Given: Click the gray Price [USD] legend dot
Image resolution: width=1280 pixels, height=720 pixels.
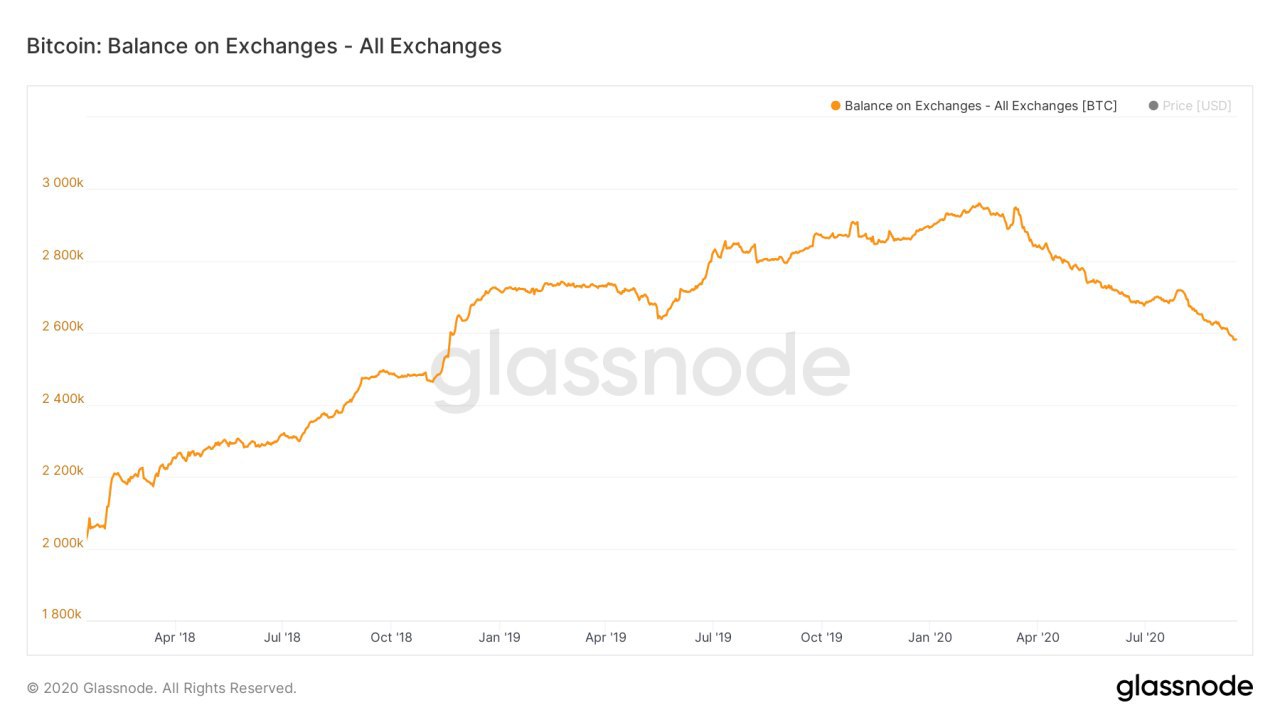Looking at the screenshot, I should click(1153, 106).
